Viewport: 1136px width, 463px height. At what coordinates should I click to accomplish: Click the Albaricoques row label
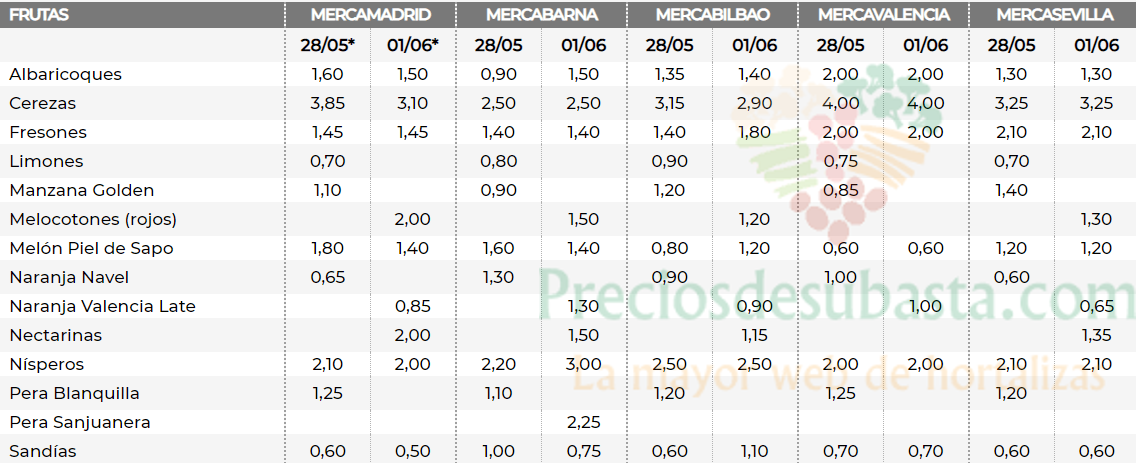coord(65,74)
